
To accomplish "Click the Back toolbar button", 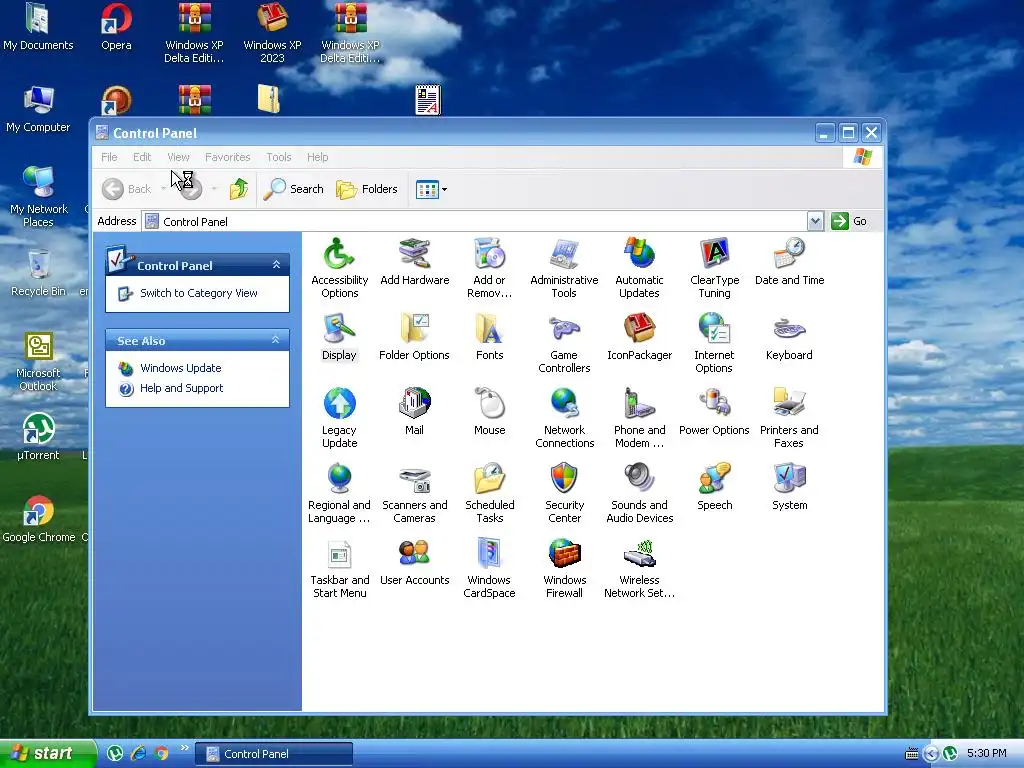I will click(127, 189).
